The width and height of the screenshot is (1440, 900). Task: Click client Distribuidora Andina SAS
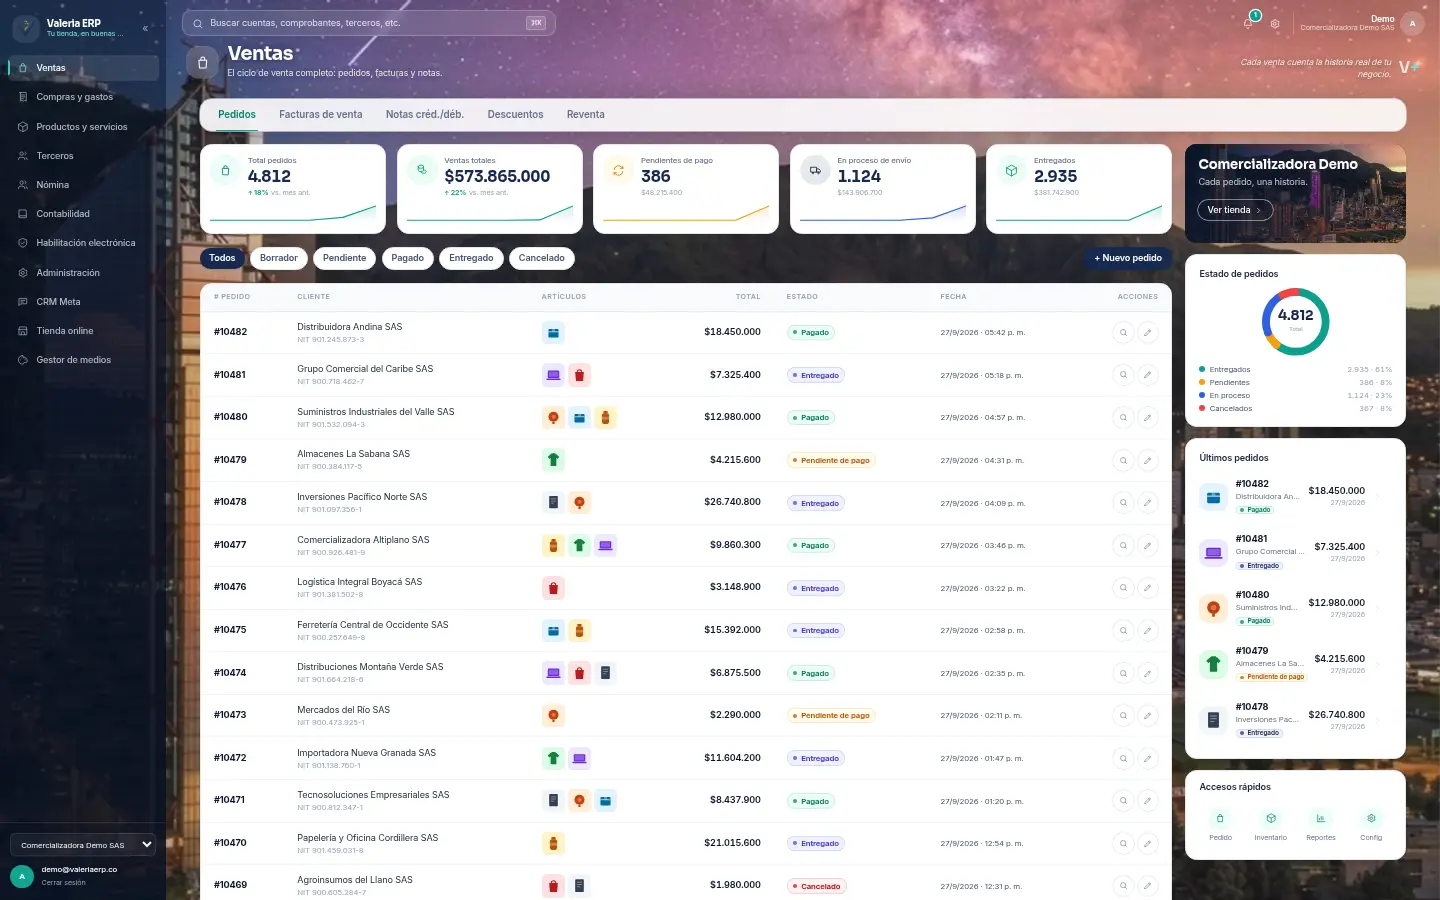[349, 327]
